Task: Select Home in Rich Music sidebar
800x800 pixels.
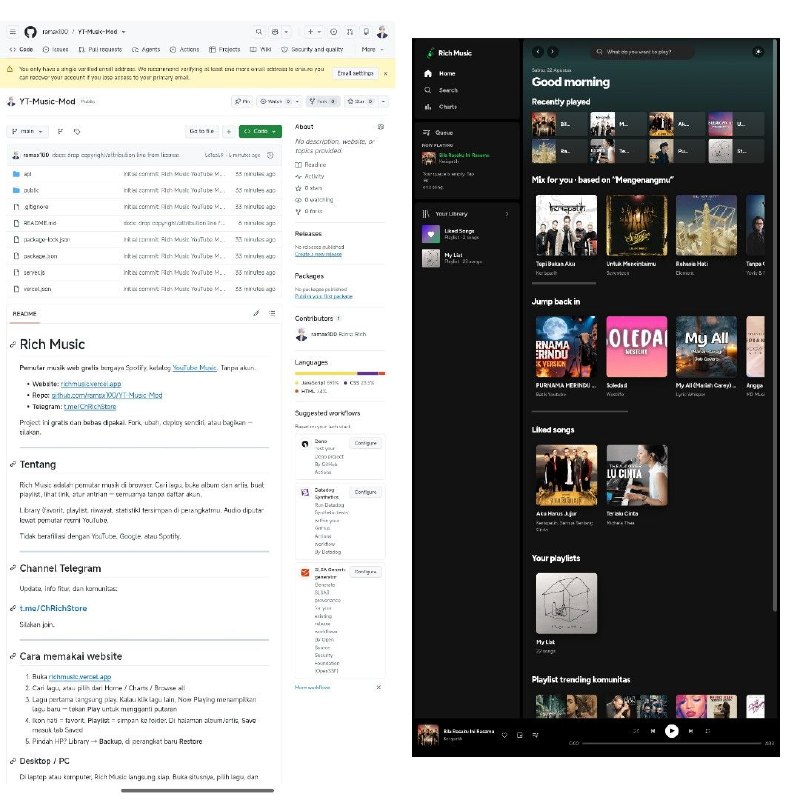Action: pos(440,73)
